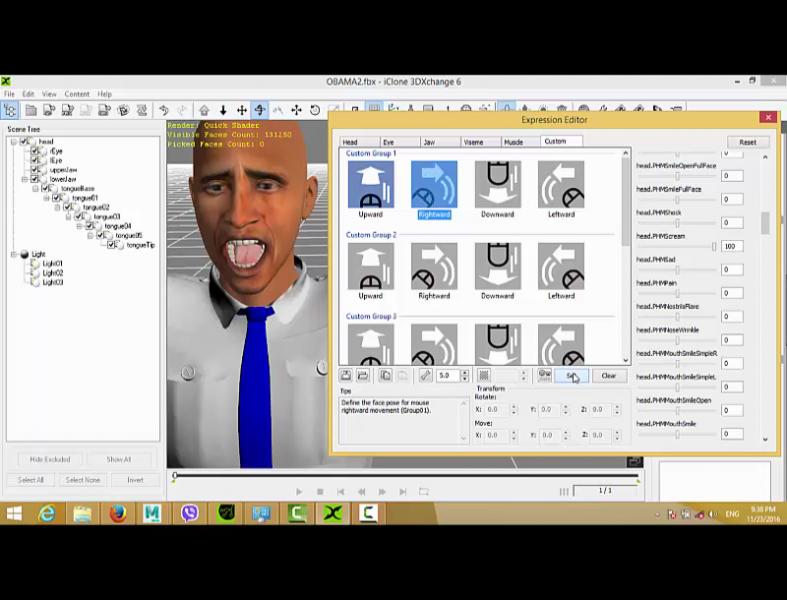The height and width of the screenshot is (600, 787).
Task: Click the Reset button in Expression Editor
Action: tap(747, 142)
